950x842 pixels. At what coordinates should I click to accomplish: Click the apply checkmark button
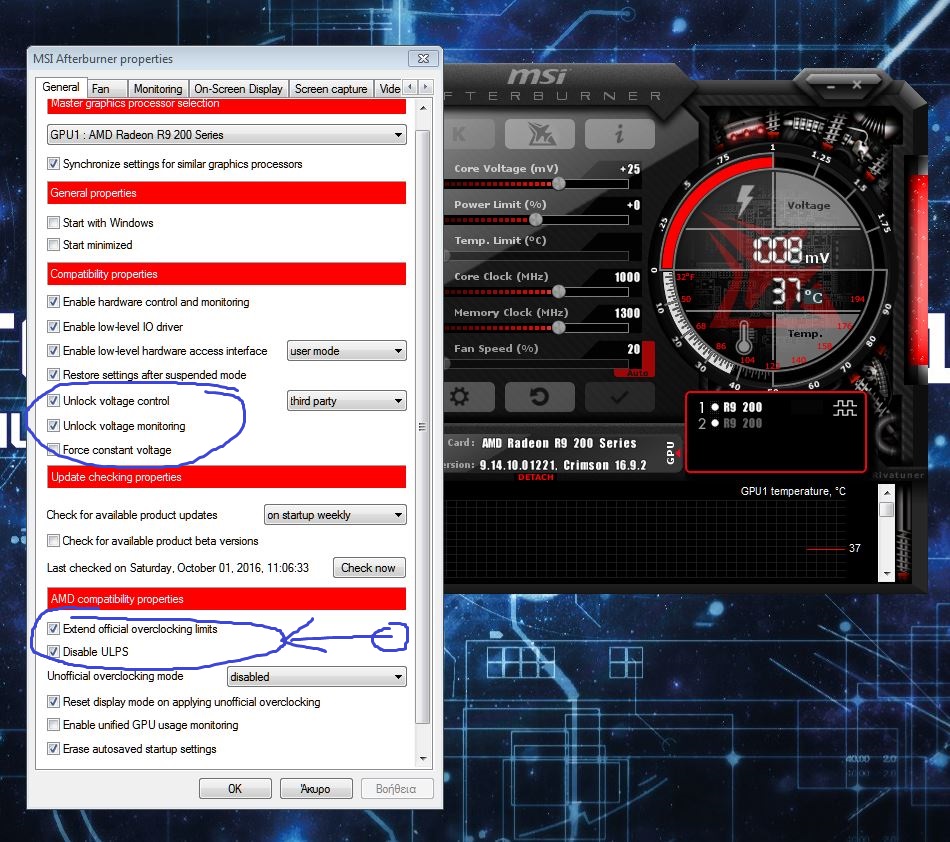[619, 397]
